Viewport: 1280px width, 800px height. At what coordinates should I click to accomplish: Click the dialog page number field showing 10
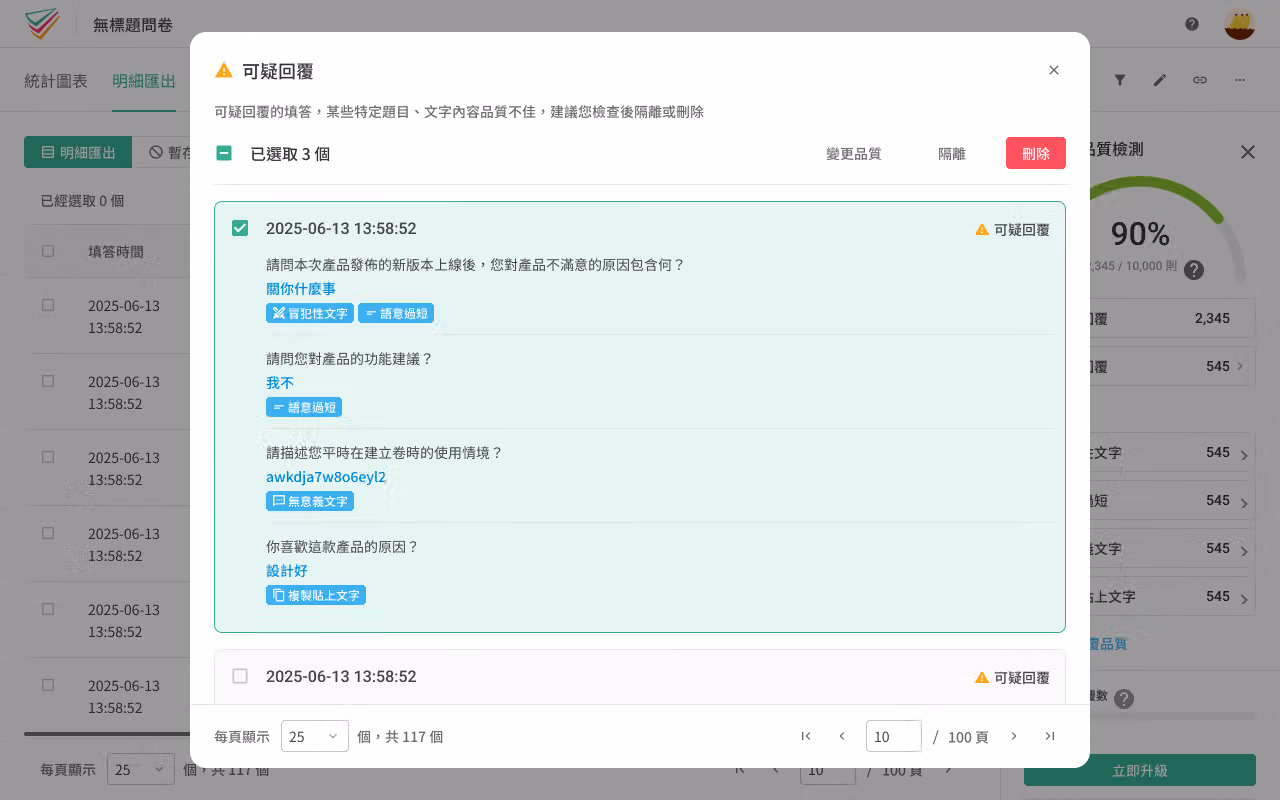point(894,736)
